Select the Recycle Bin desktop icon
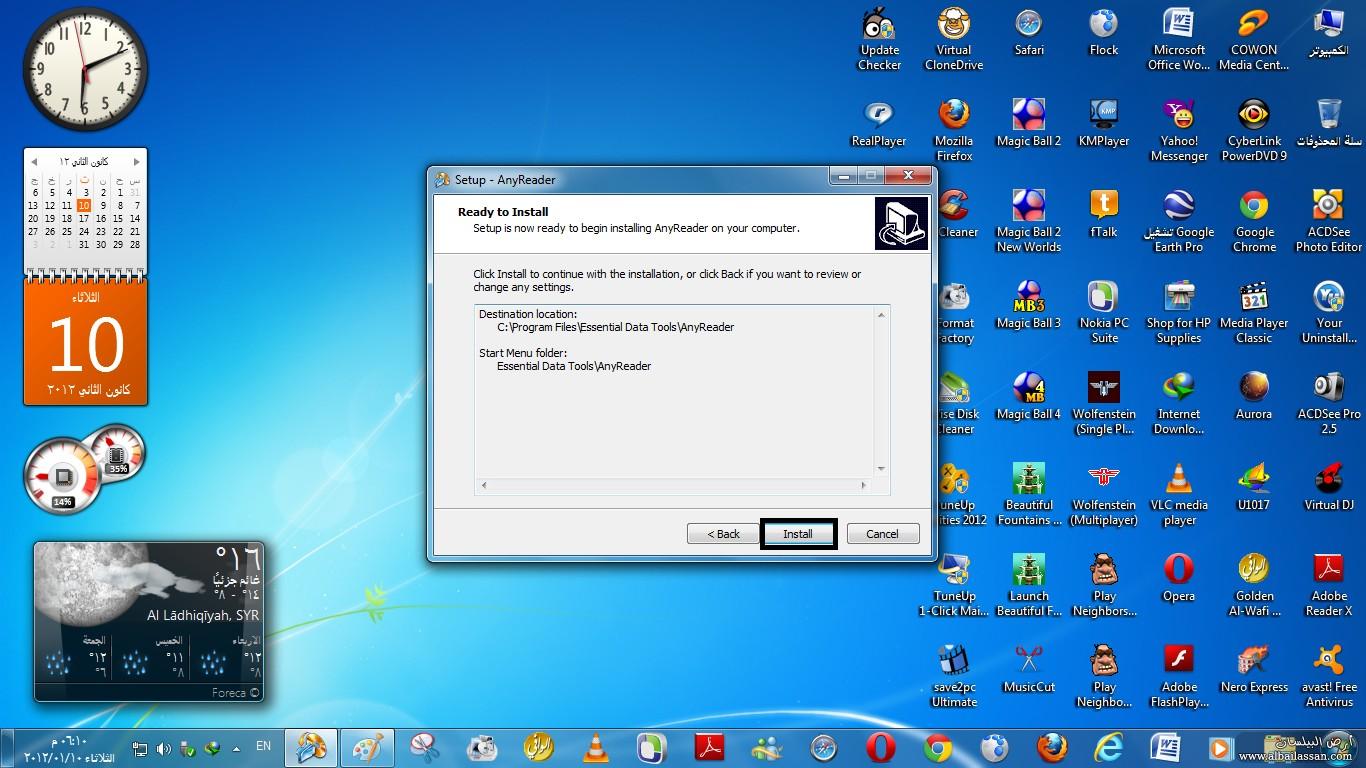 click(x=1329, y=124)
